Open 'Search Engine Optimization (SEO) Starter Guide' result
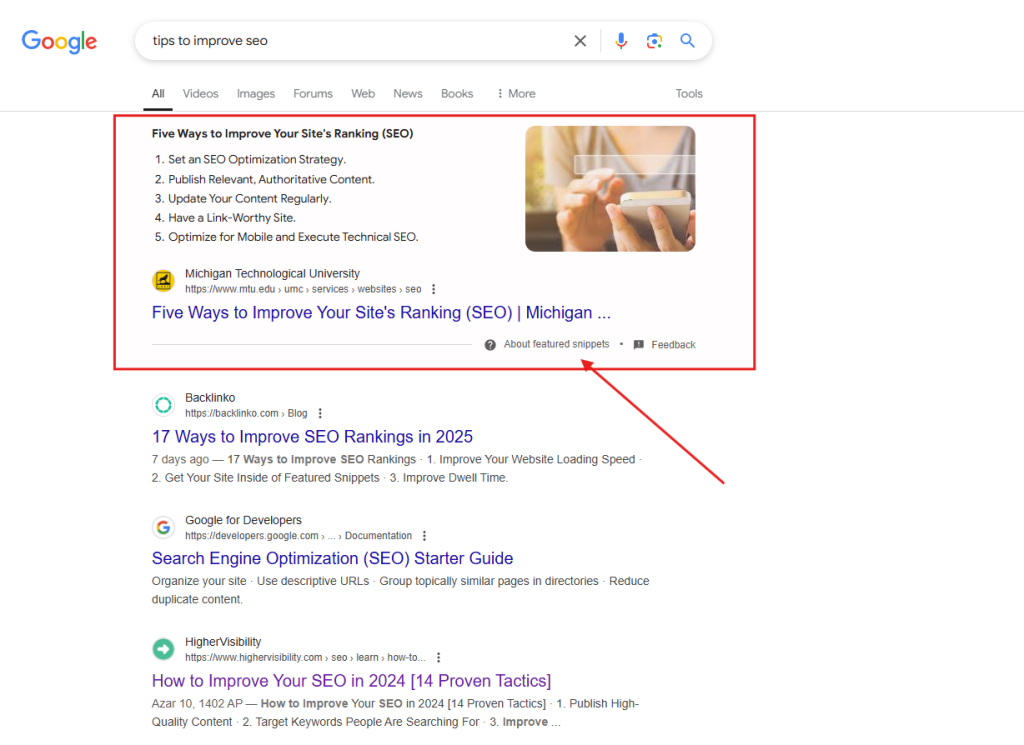 click(332, 559)
